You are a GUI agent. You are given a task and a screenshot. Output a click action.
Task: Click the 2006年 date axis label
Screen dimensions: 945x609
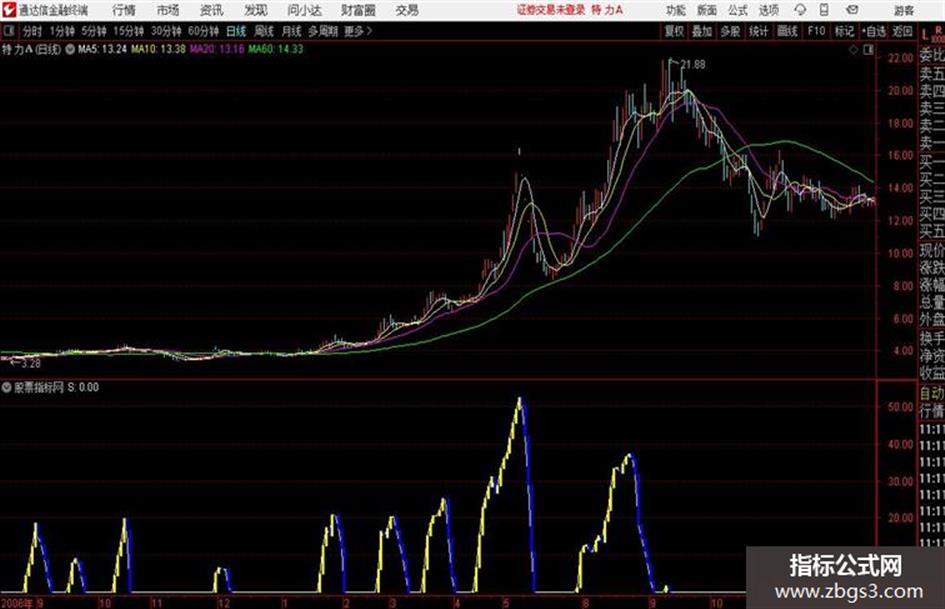point(17,603)
